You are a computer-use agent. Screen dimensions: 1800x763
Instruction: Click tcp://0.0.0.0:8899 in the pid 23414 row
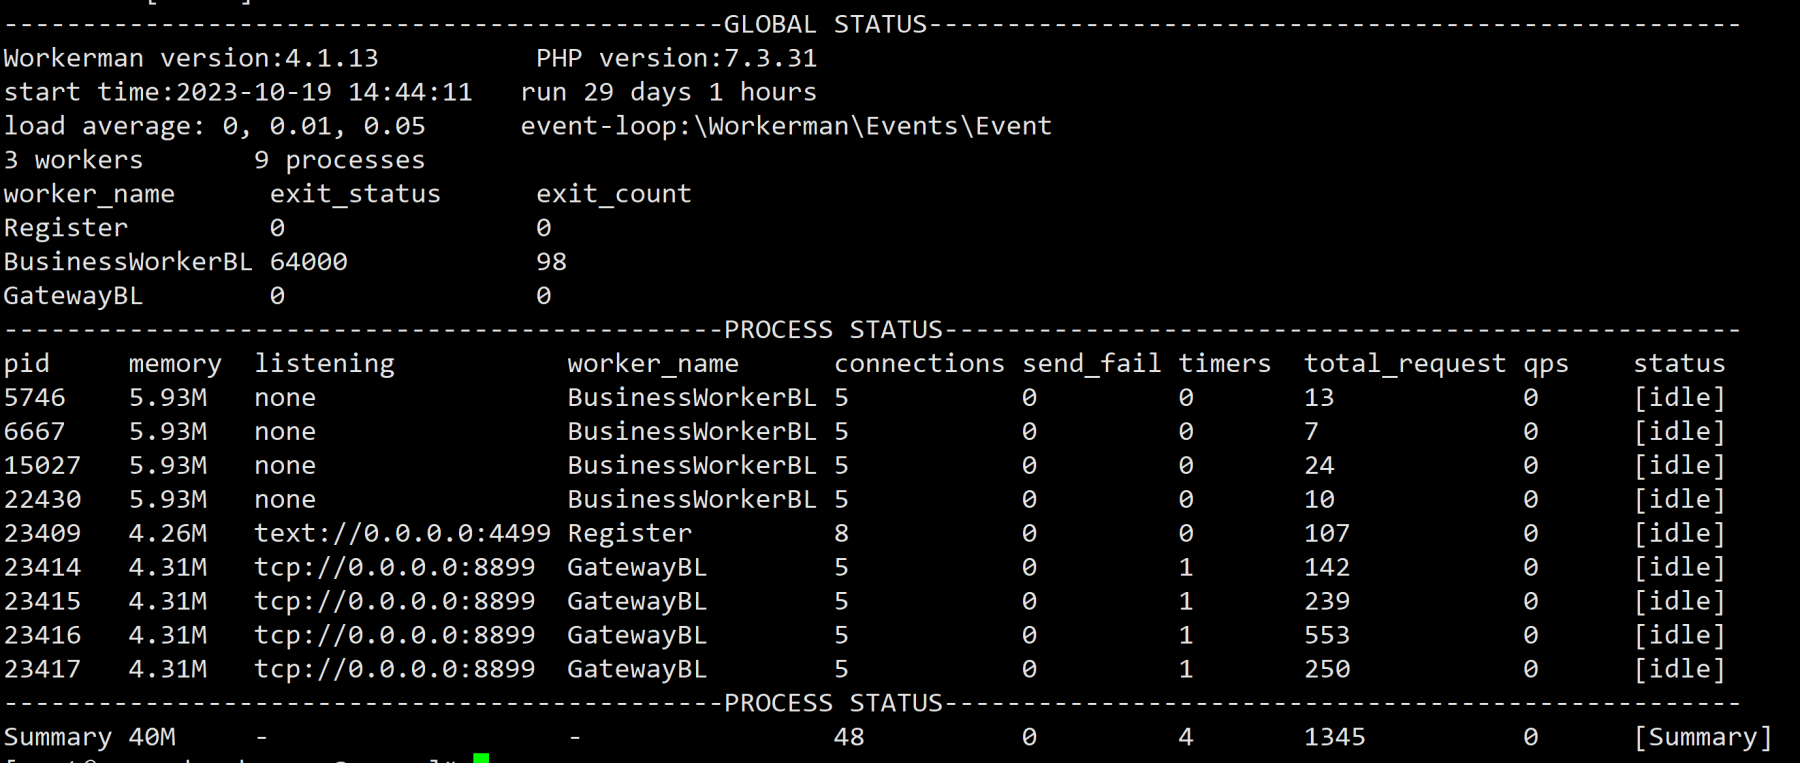pos(394,568)
